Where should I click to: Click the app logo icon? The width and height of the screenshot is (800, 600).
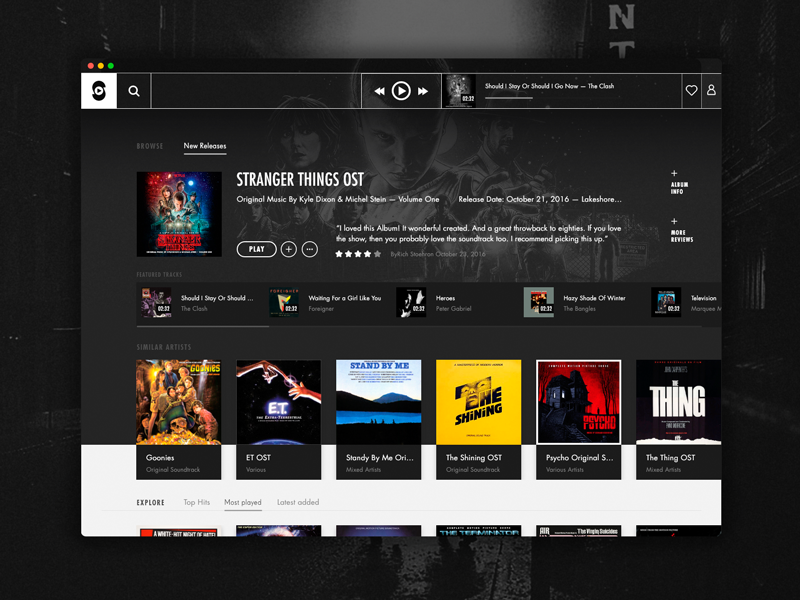100,90
